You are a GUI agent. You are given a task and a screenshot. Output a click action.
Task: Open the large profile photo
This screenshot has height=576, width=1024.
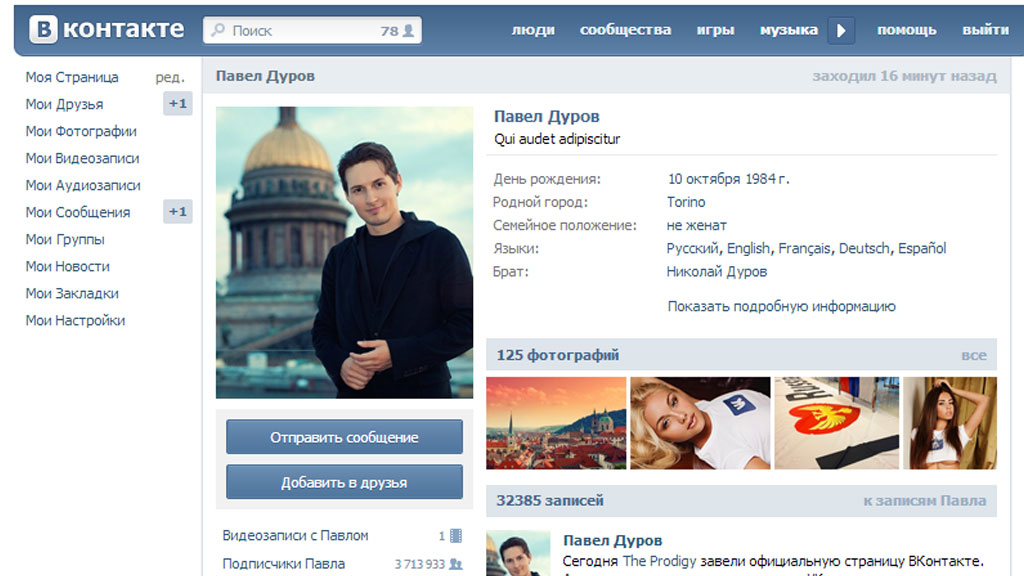pyautogui.click(x=344, y=252)
